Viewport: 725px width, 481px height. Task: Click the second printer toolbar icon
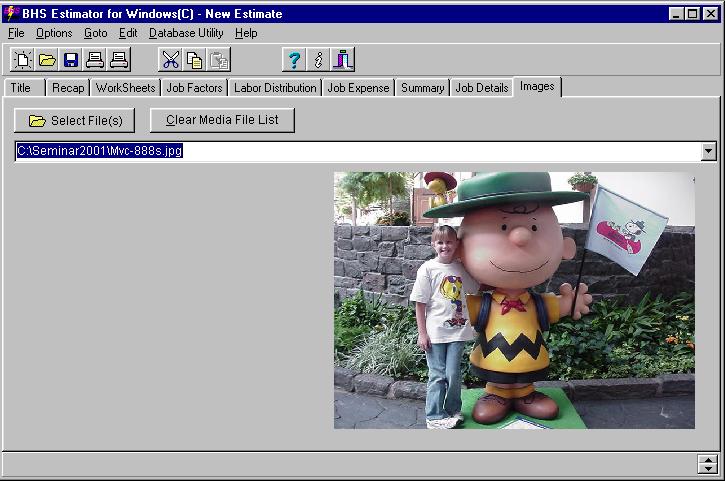(x=119, y=60)
